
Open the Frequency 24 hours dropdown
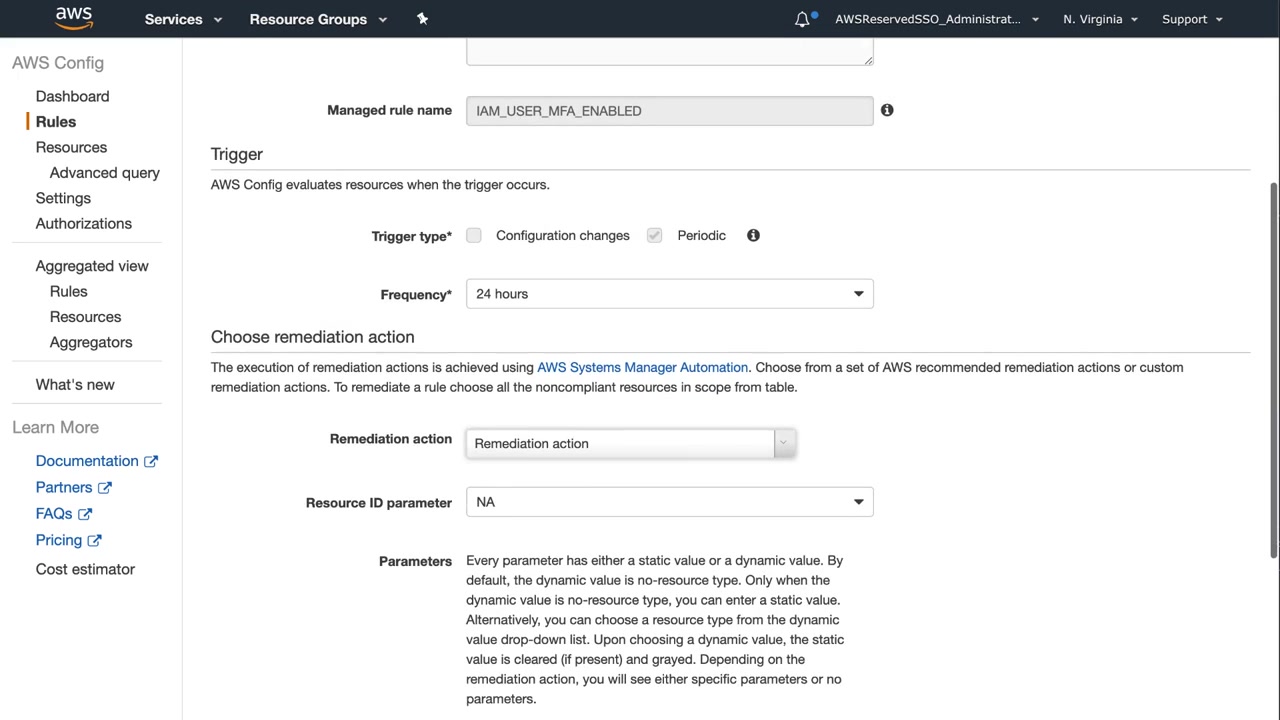(x=669, y=294)
